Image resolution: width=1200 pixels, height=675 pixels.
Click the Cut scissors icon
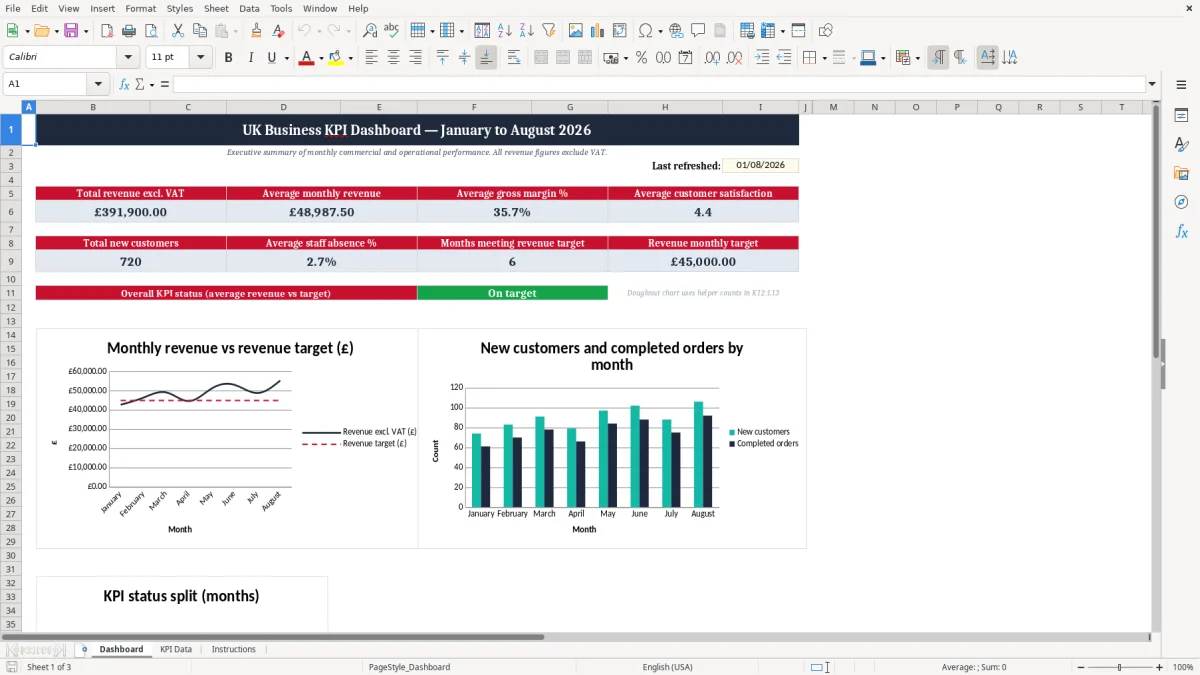coord(177,31)
